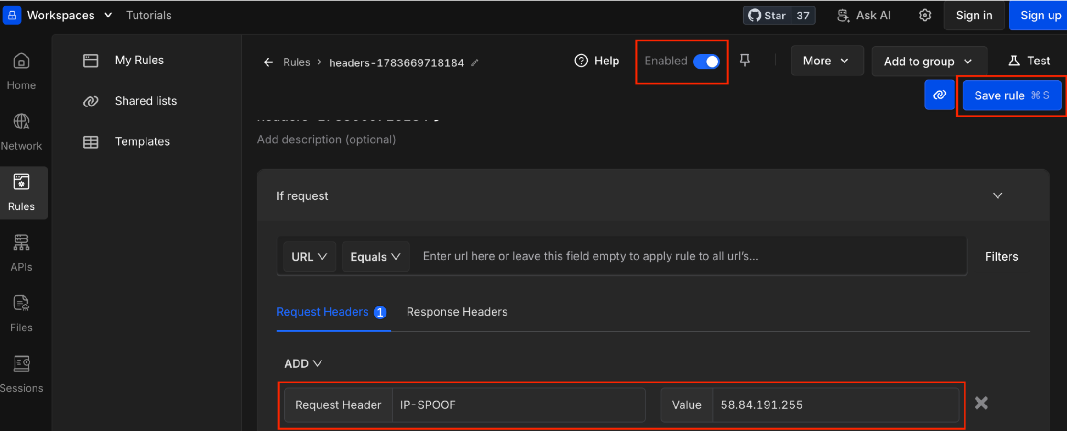This screenshot has height=431, width=1067.
Task: Click the URL input field
Action: coord(689,257)
